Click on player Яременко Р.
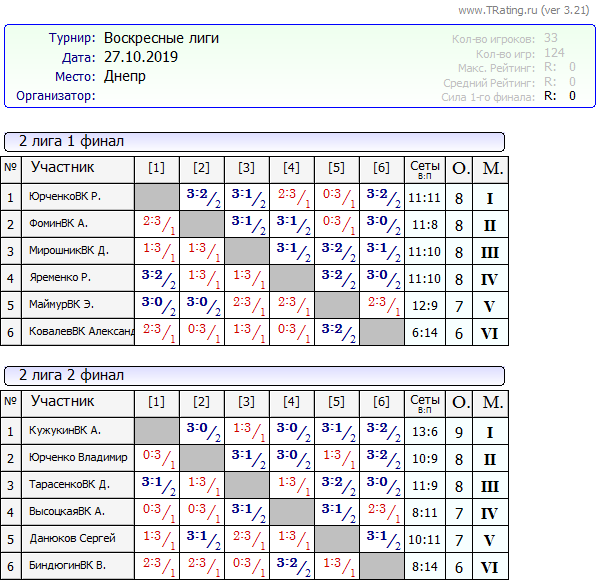The height and width of the screenshot is (580, 600). coord(60,278)
